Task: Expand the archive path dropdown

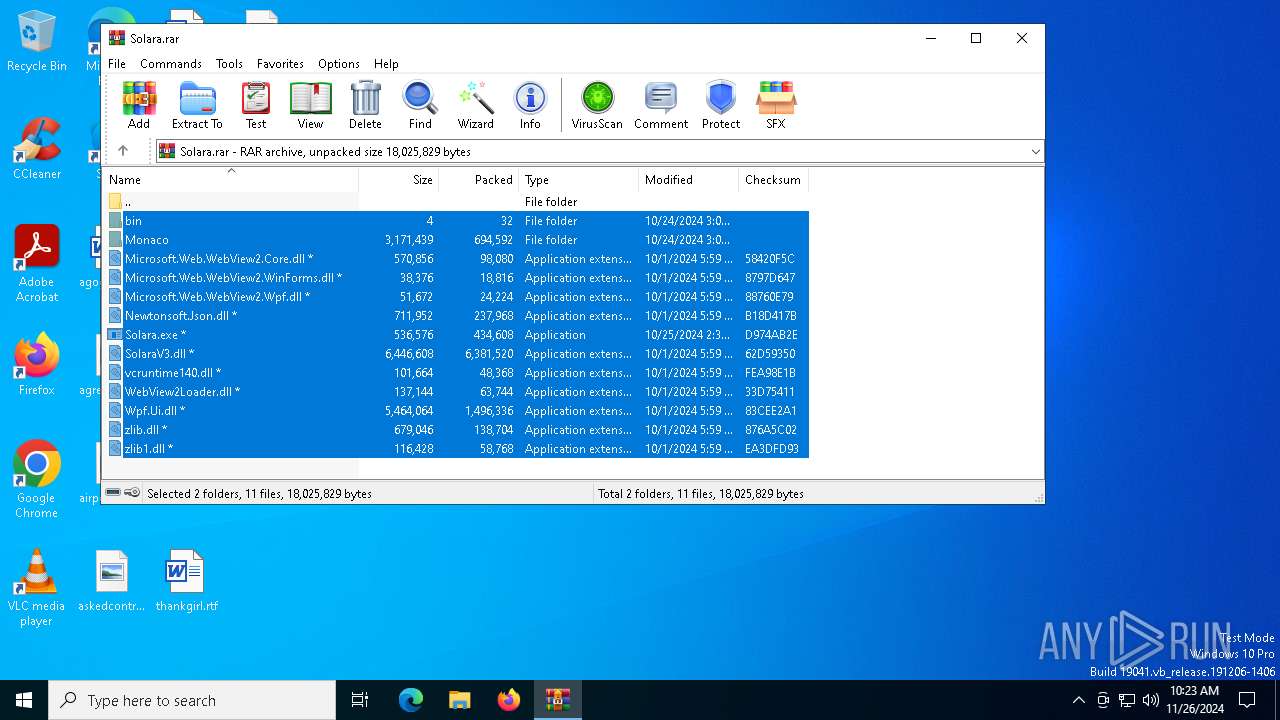Action: point(1035,152)
